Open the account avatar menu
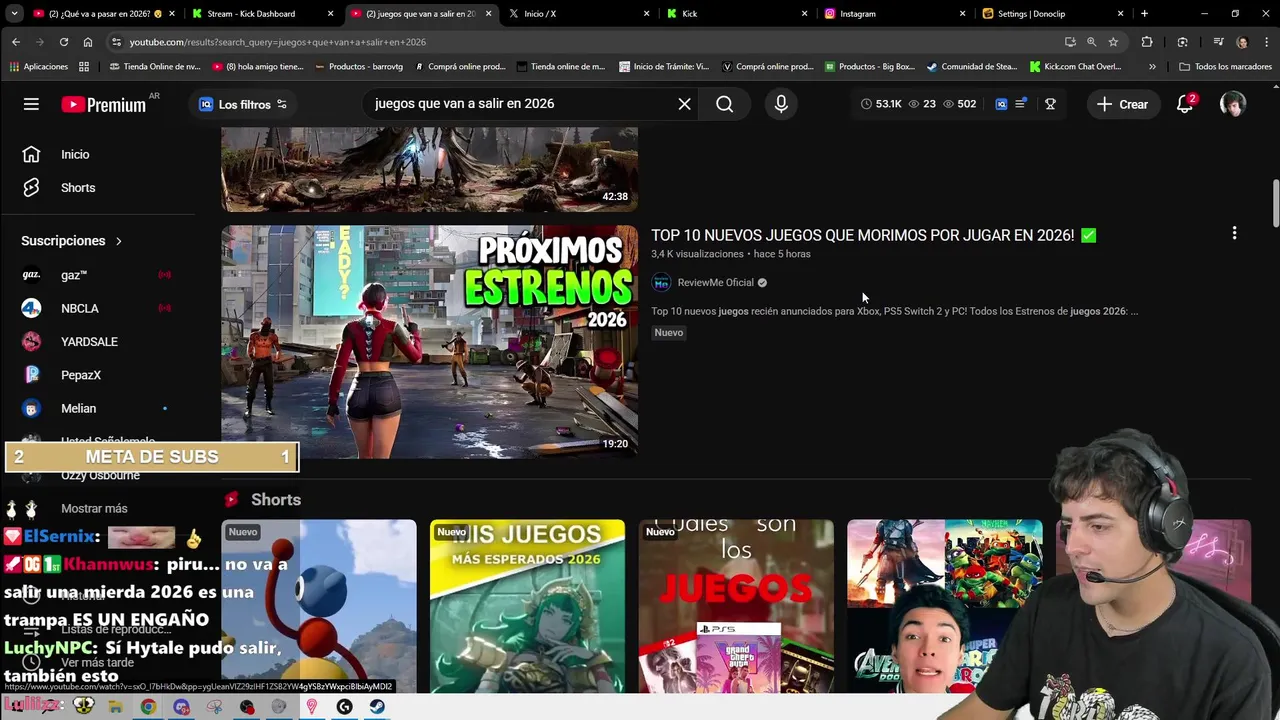 coord(1232,104)
